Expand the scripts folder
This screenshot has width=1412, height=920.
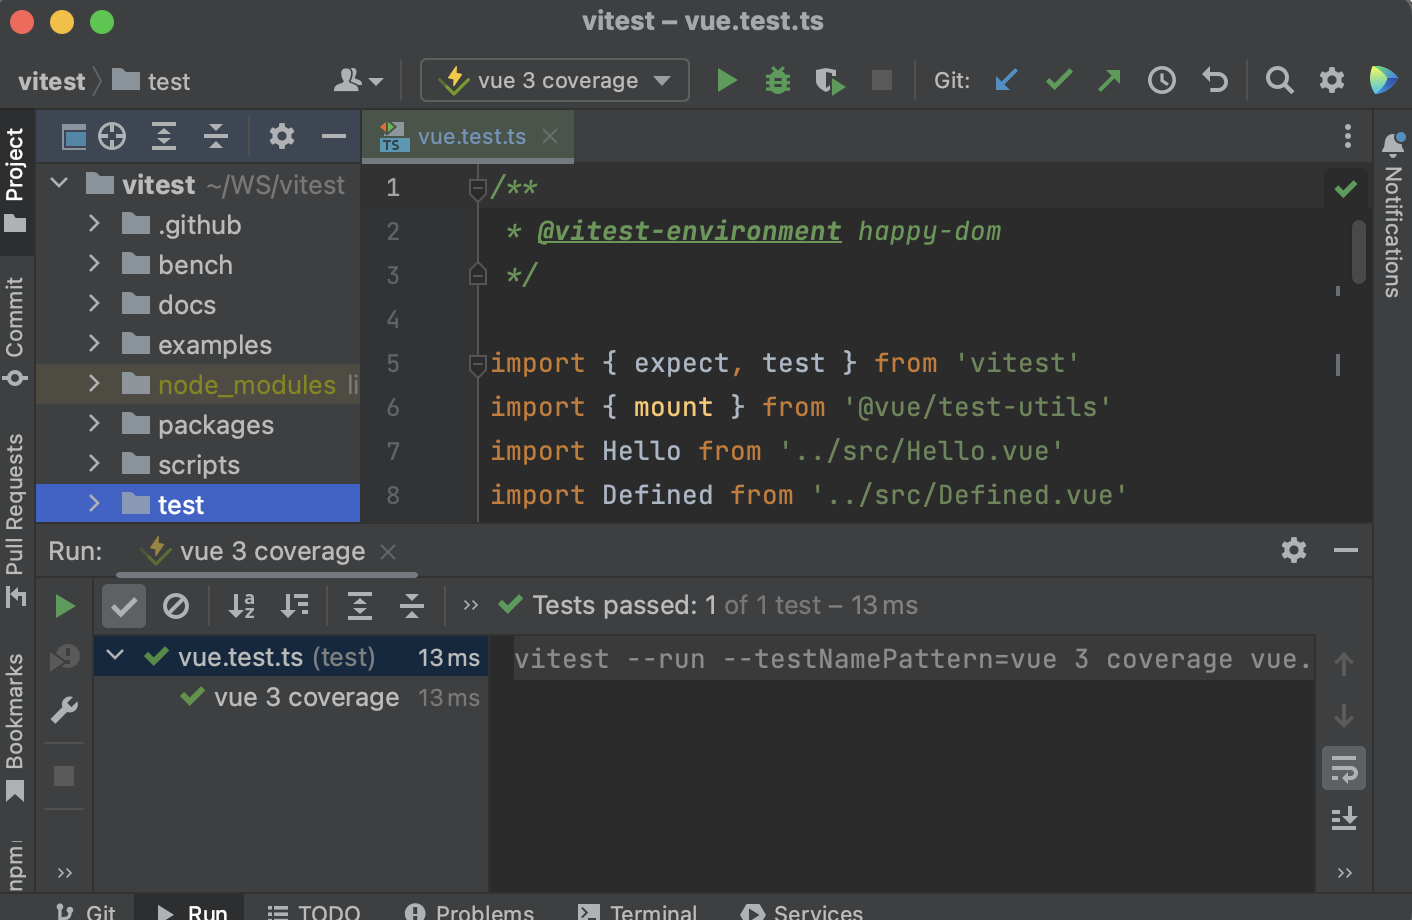click(94, 464)
